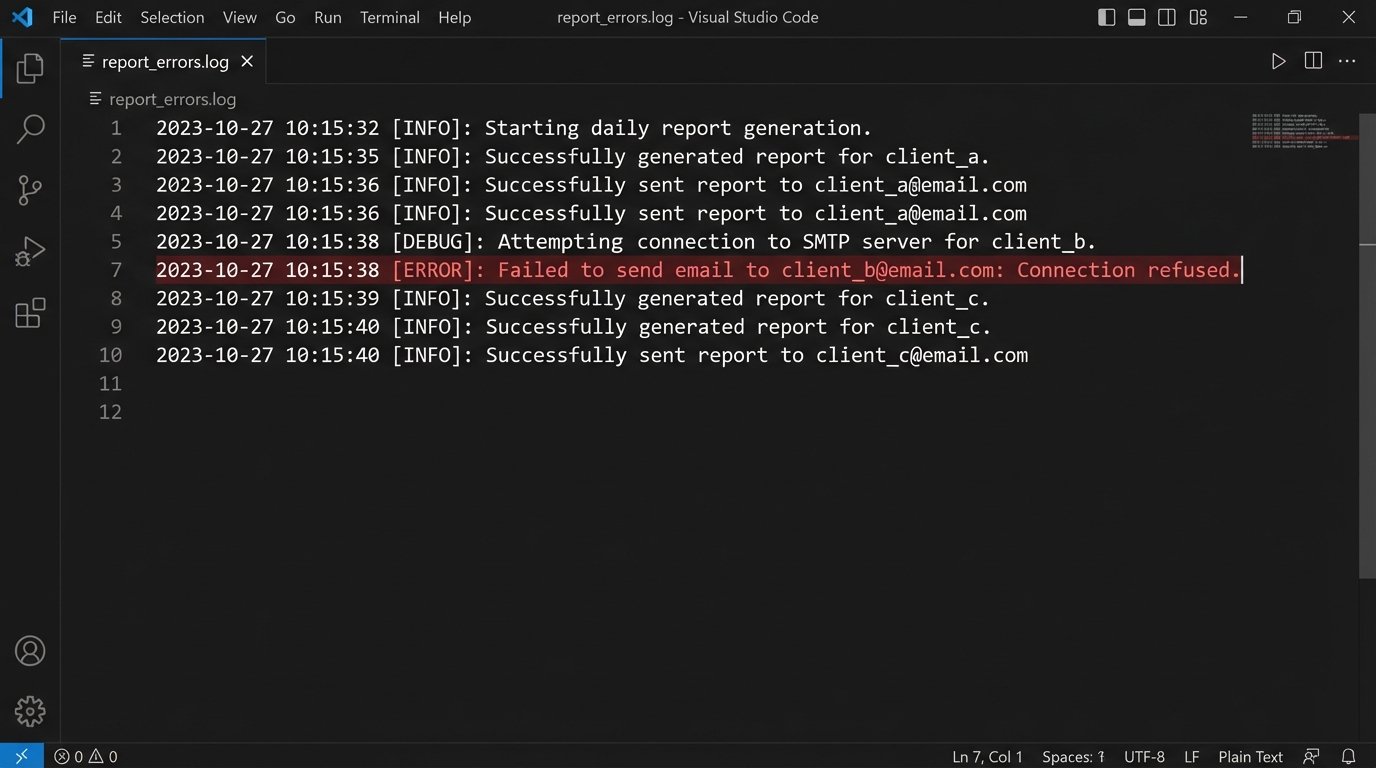Open the More Actions editor menu
The width and height of the screenshot is (1376, 768).
(1347, 61)
